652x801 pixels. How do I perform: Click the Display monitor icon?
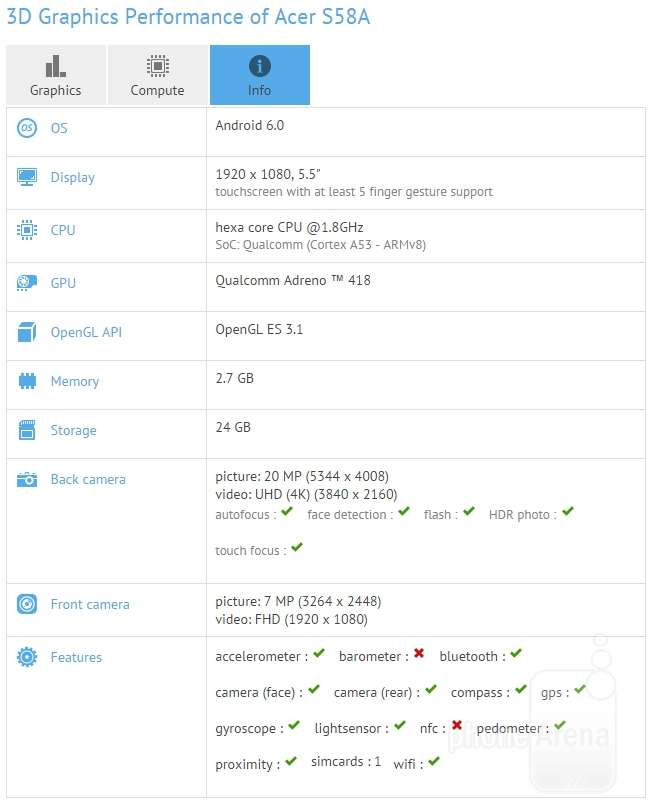click(27, 177)
